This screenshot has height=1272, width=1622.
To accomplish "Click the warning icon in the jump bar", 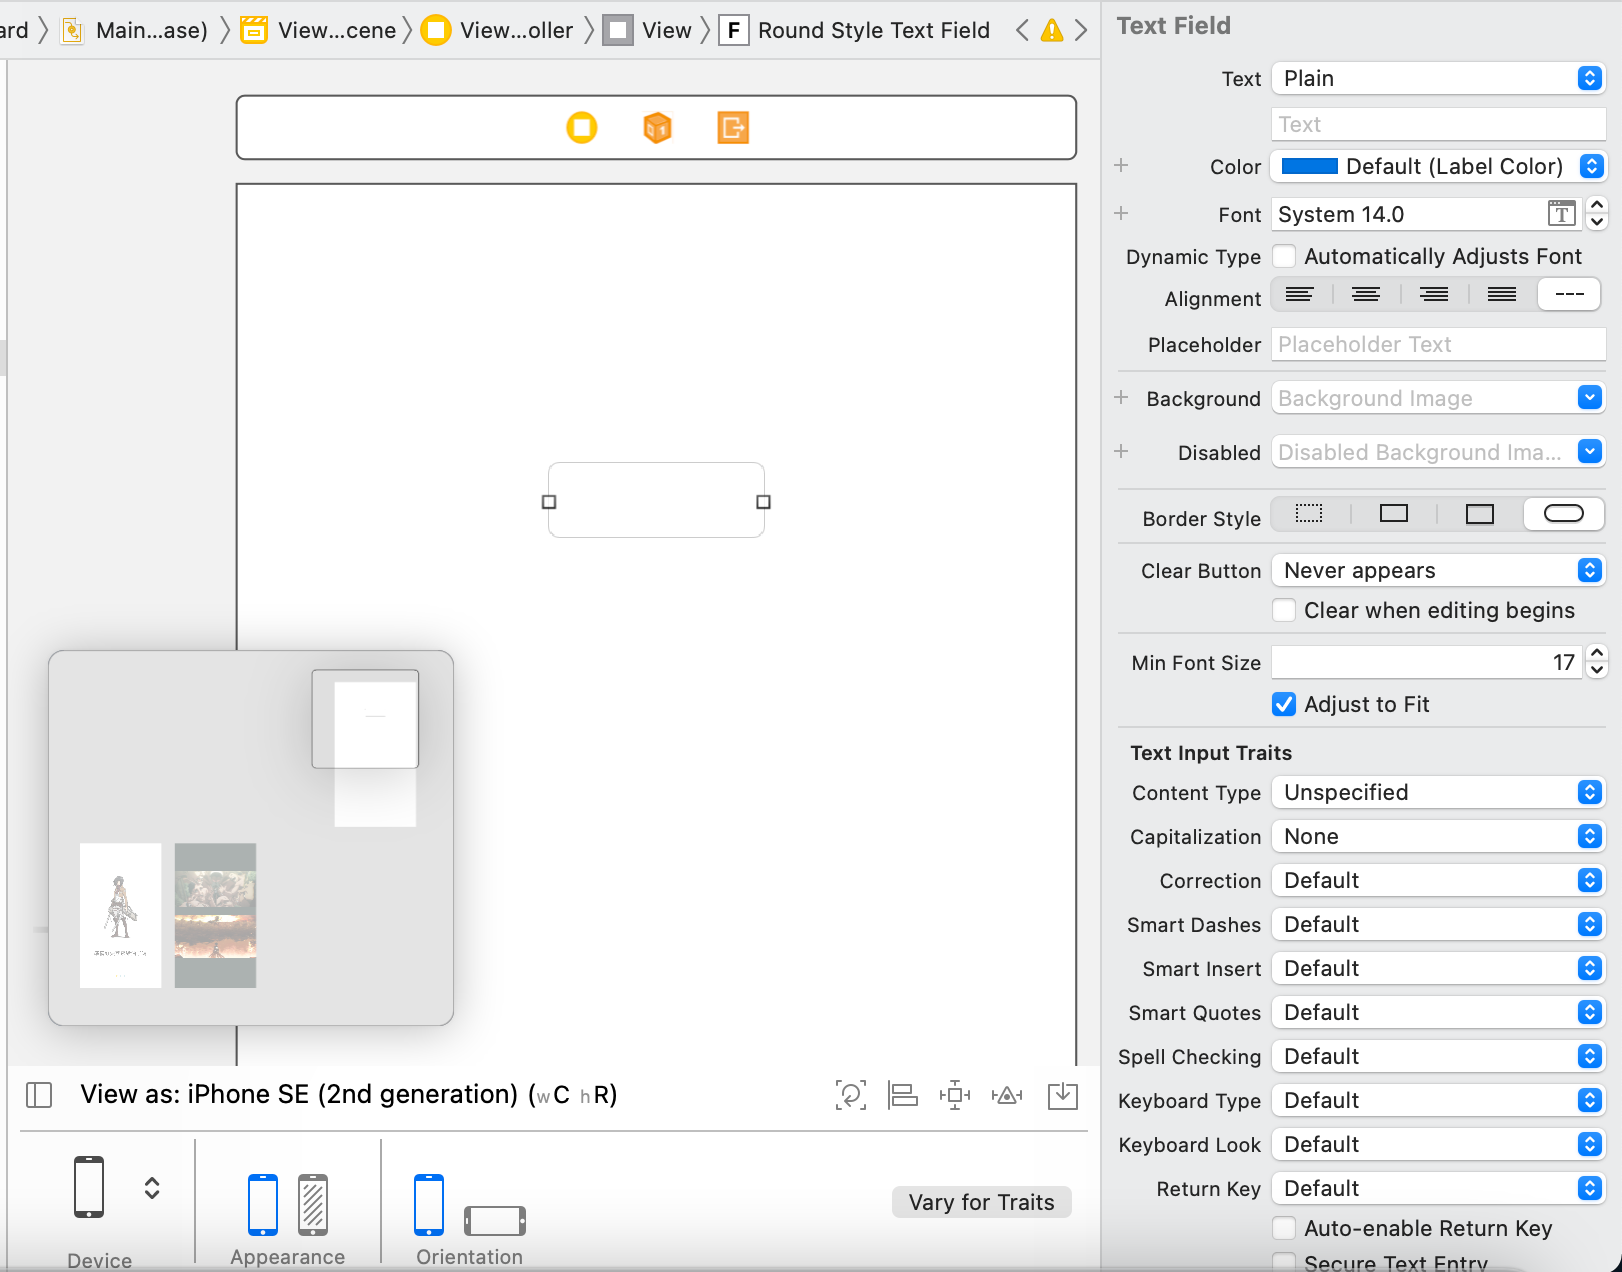I will pyautogui.click(x=1051, y=30).
